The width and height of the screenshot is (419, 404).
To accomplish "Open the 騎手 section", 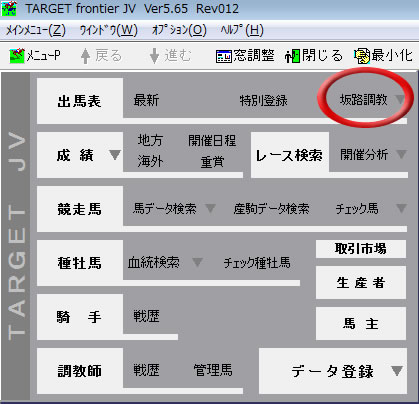I will pyautogui.click(x=80, y=317).
